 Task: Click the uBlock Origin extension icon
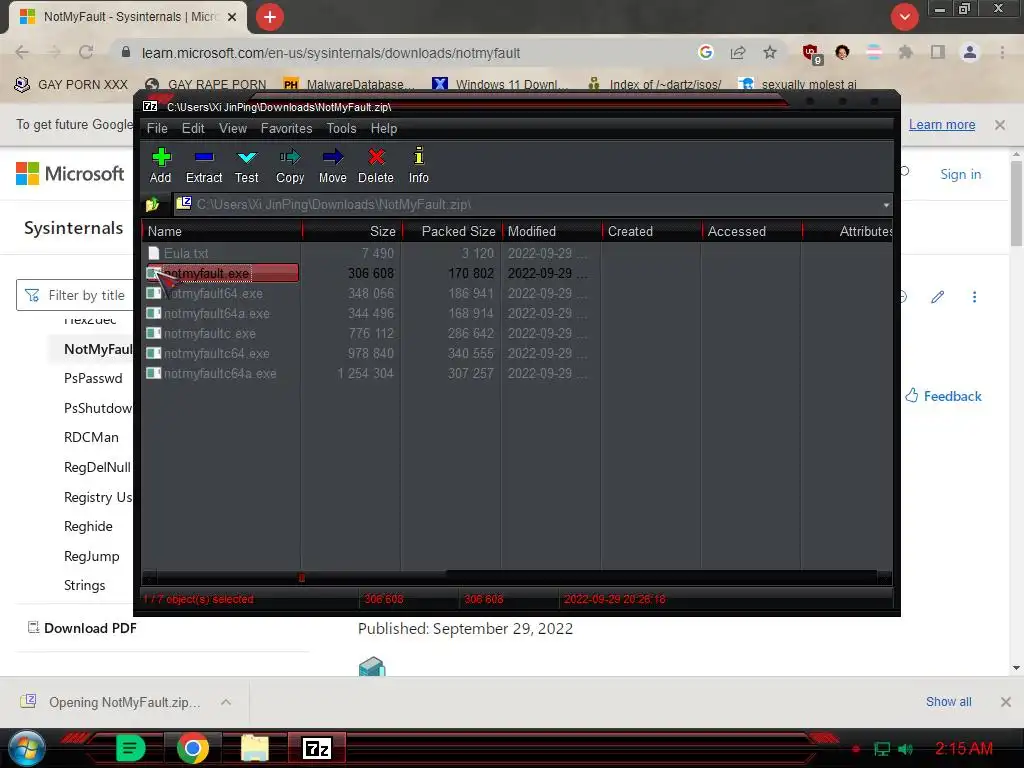click(812, 54)
